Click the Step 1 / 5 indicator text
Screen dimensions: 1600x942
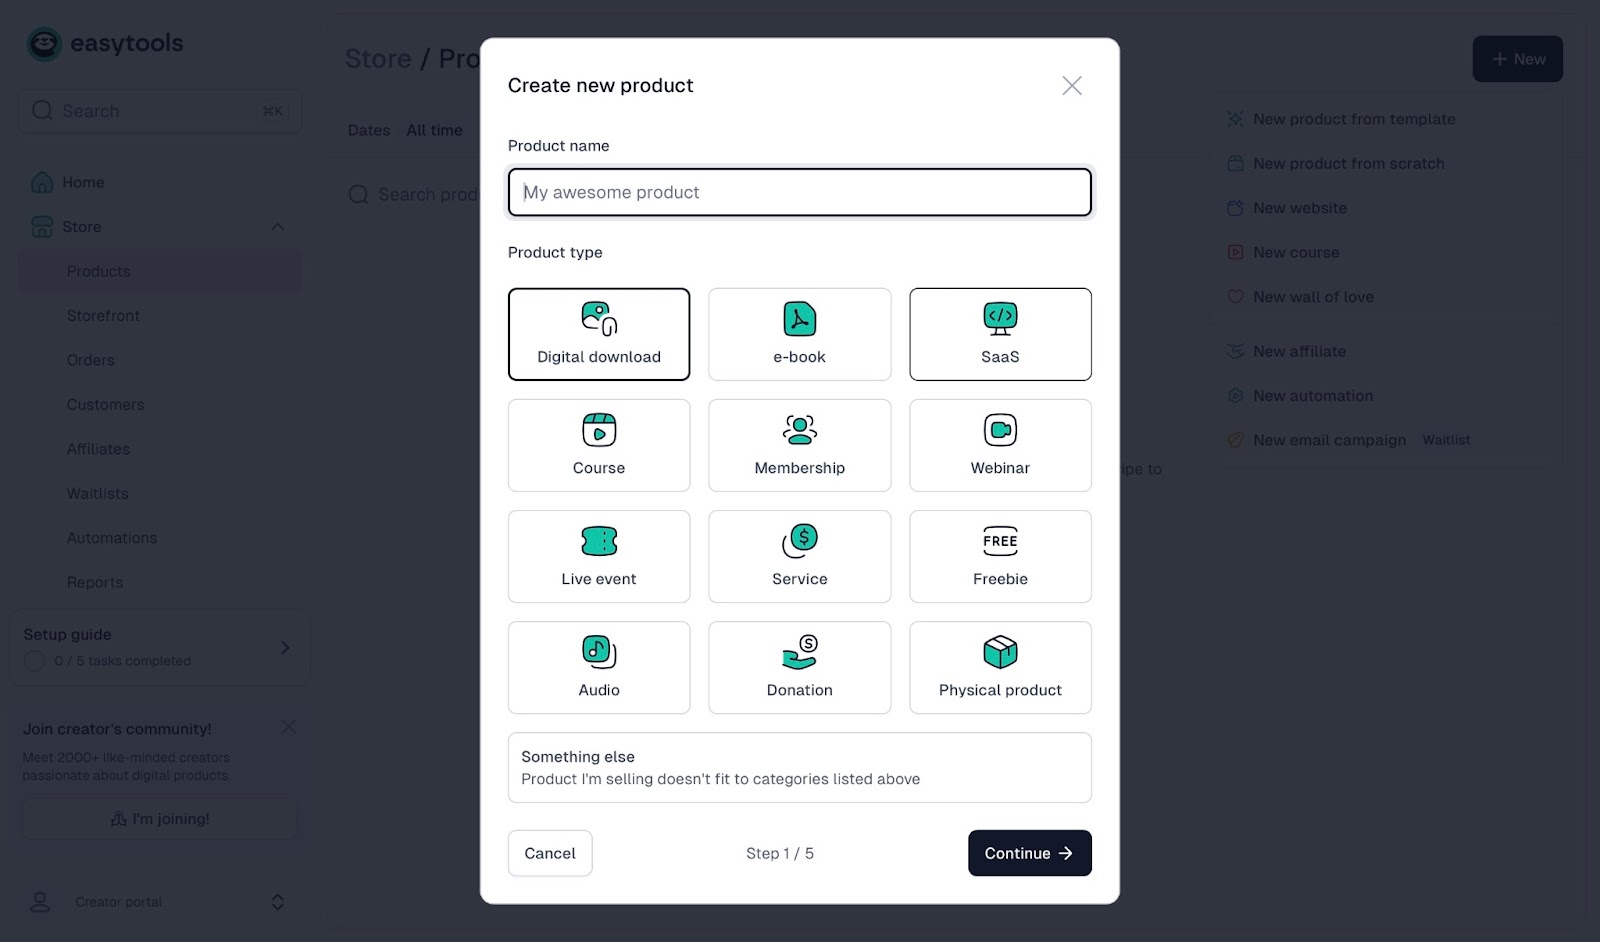[780, 853]
